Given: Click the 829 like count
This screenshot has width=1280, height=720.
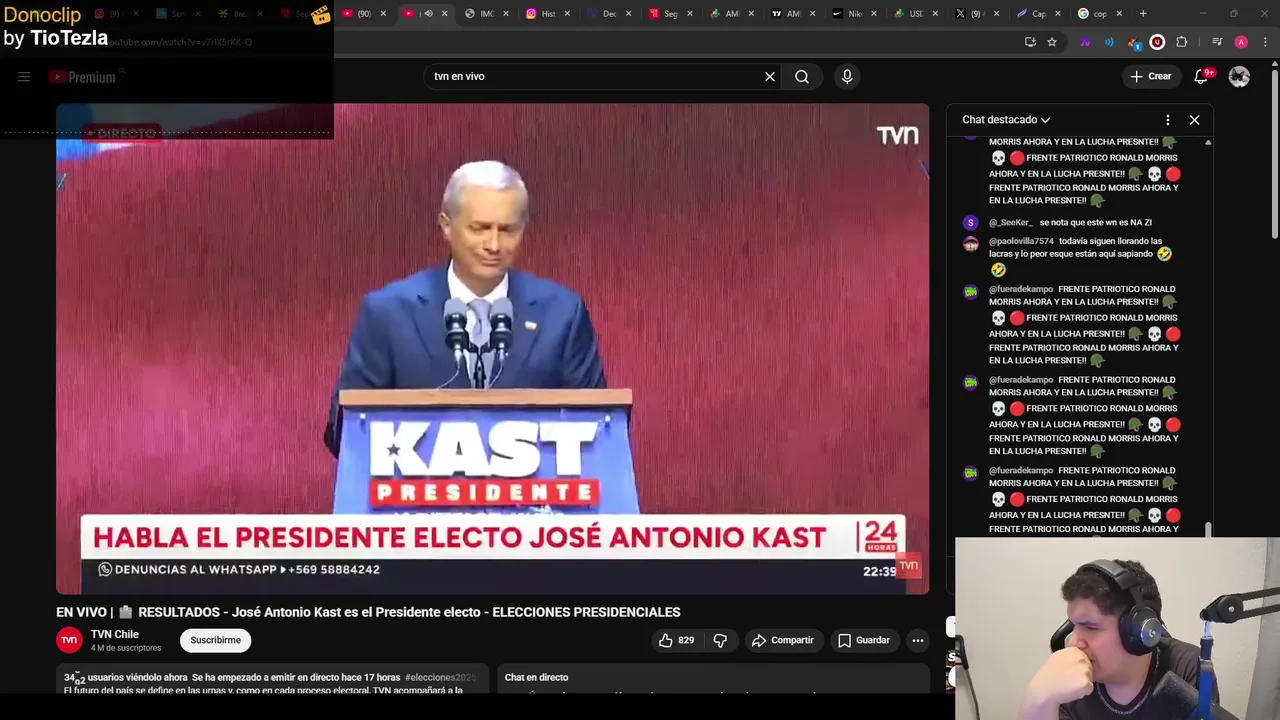Looking at the screenshot, I should pyautogui.click(x=686, y=640).
